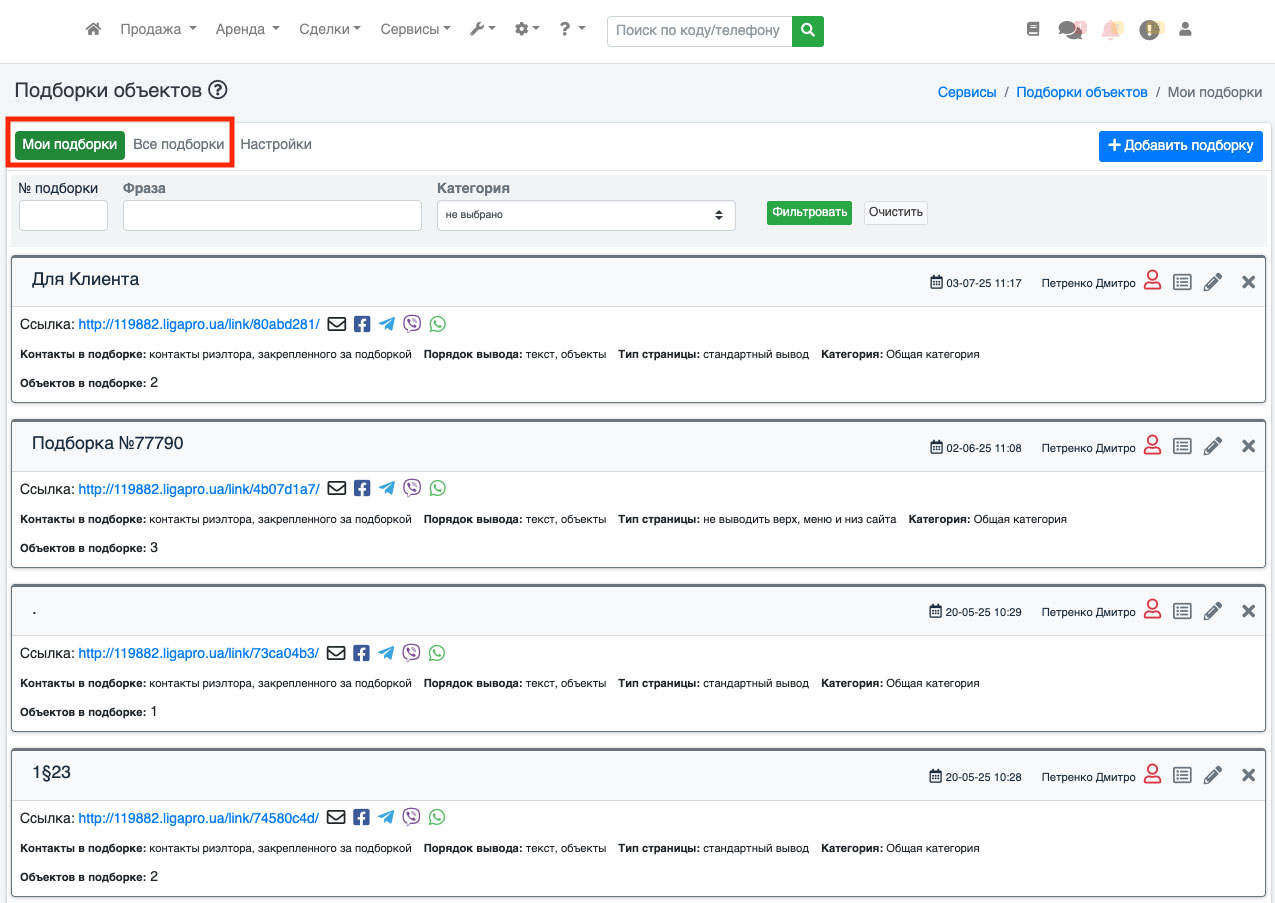Delete the '1§23' selection
Viewport: 1275px width, 903px height.
(1248, 775)
